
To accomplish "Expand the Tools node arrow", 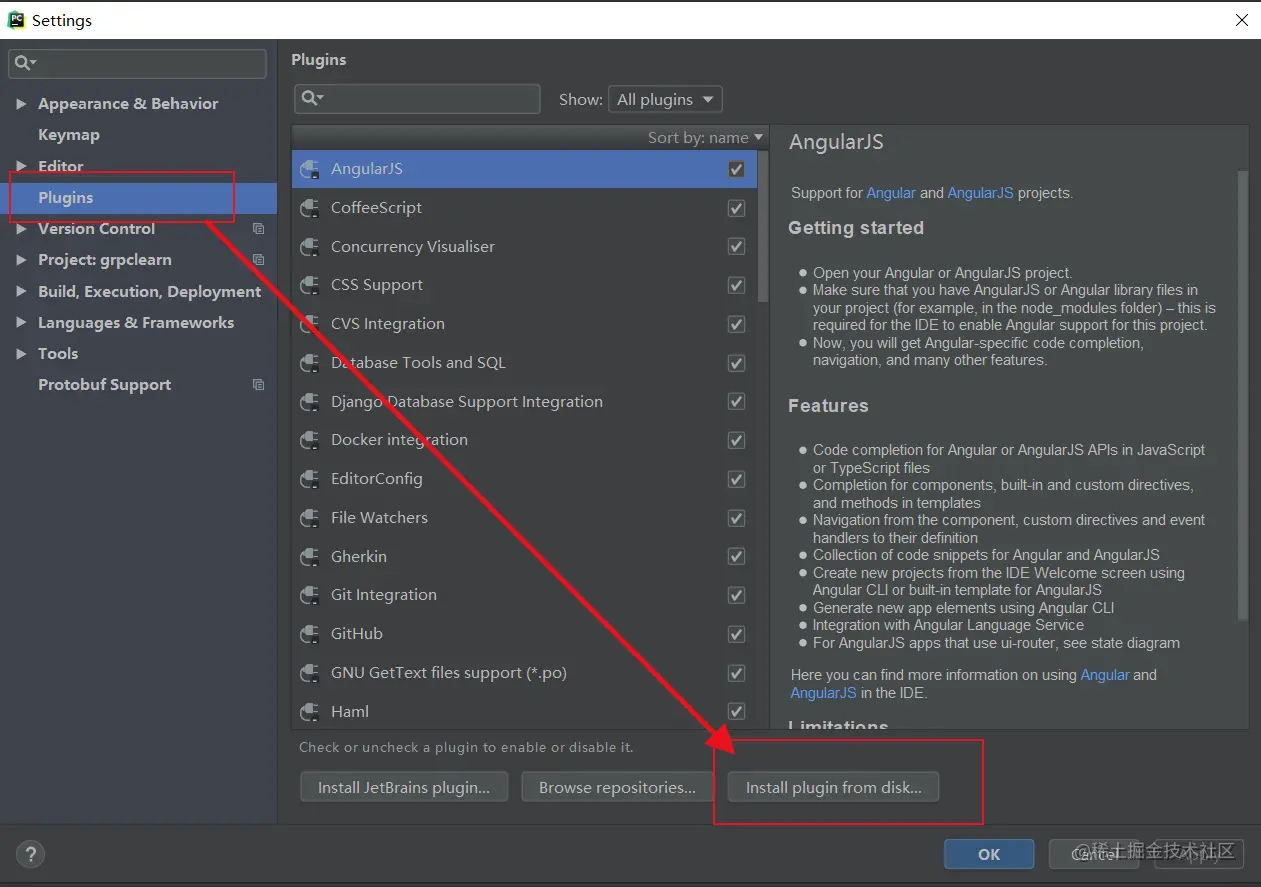I will coord(21,354).
